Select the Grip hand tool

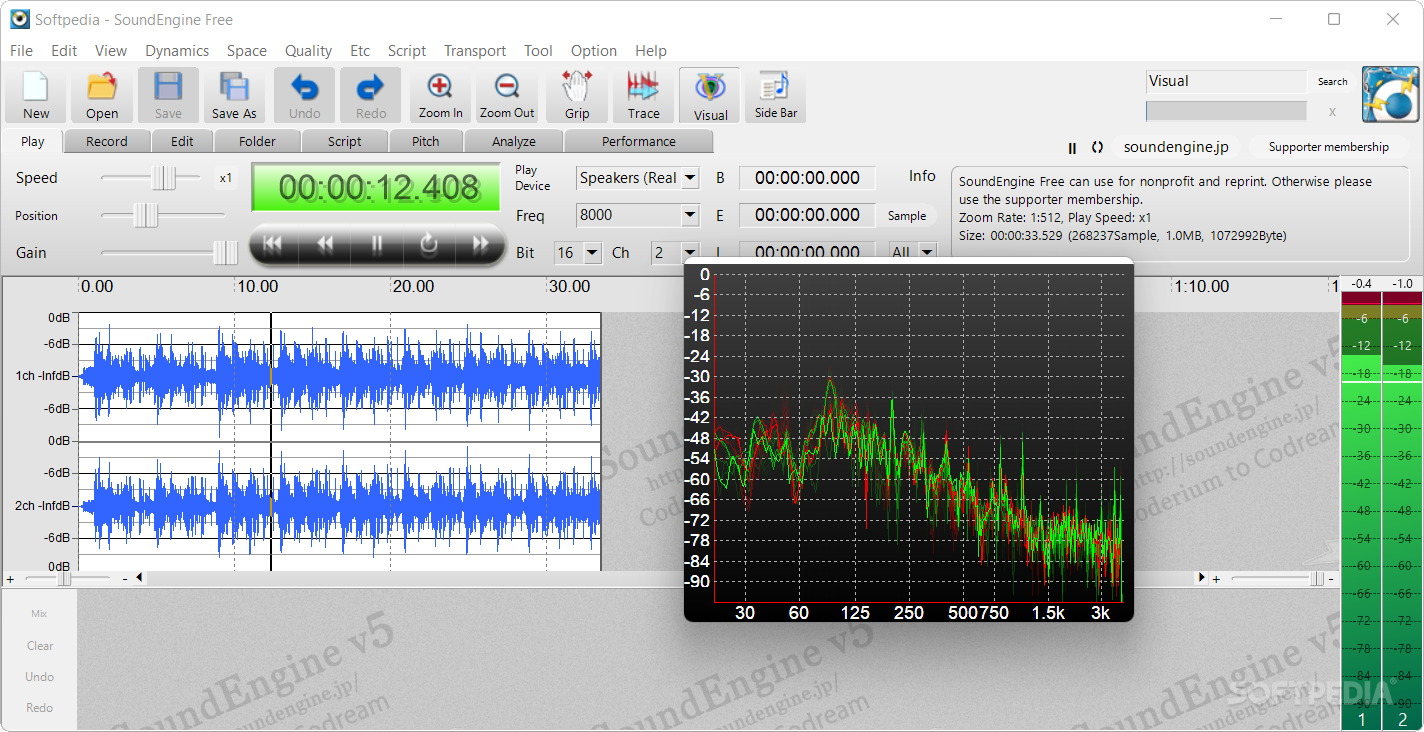(577, 96)
